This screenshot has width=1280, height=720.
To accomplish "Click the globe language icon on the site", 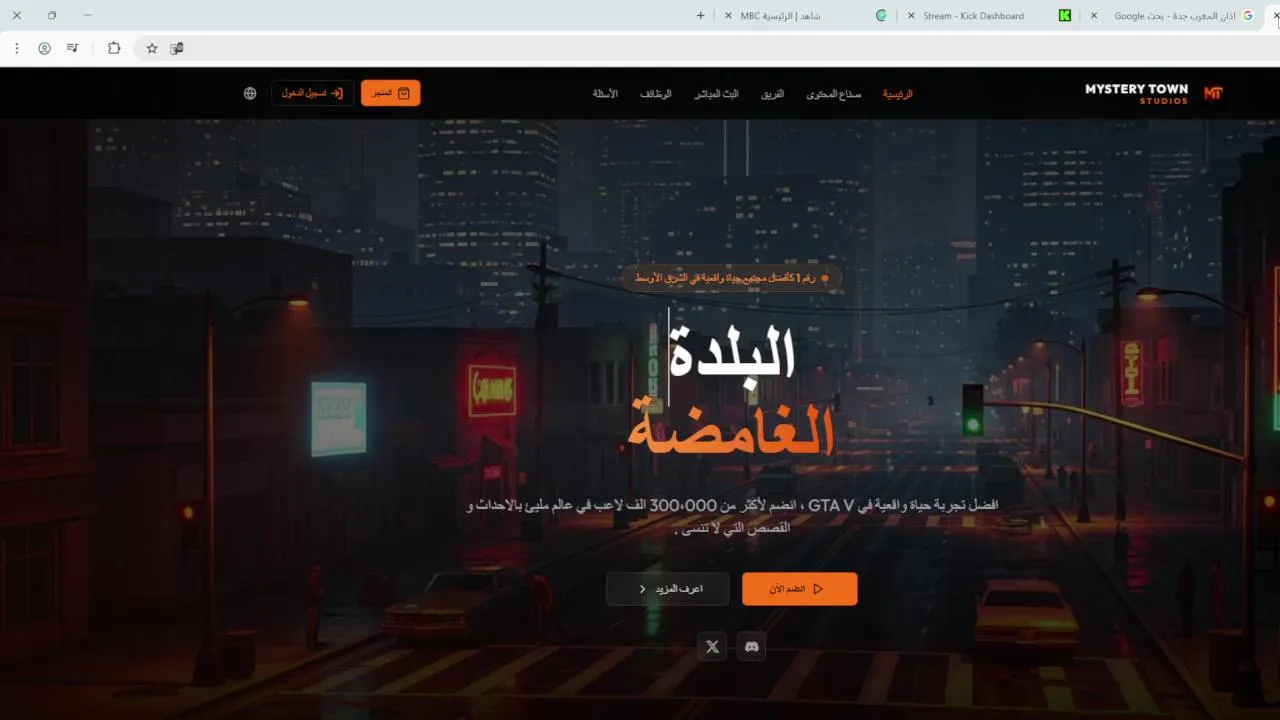I will point(250,93).
